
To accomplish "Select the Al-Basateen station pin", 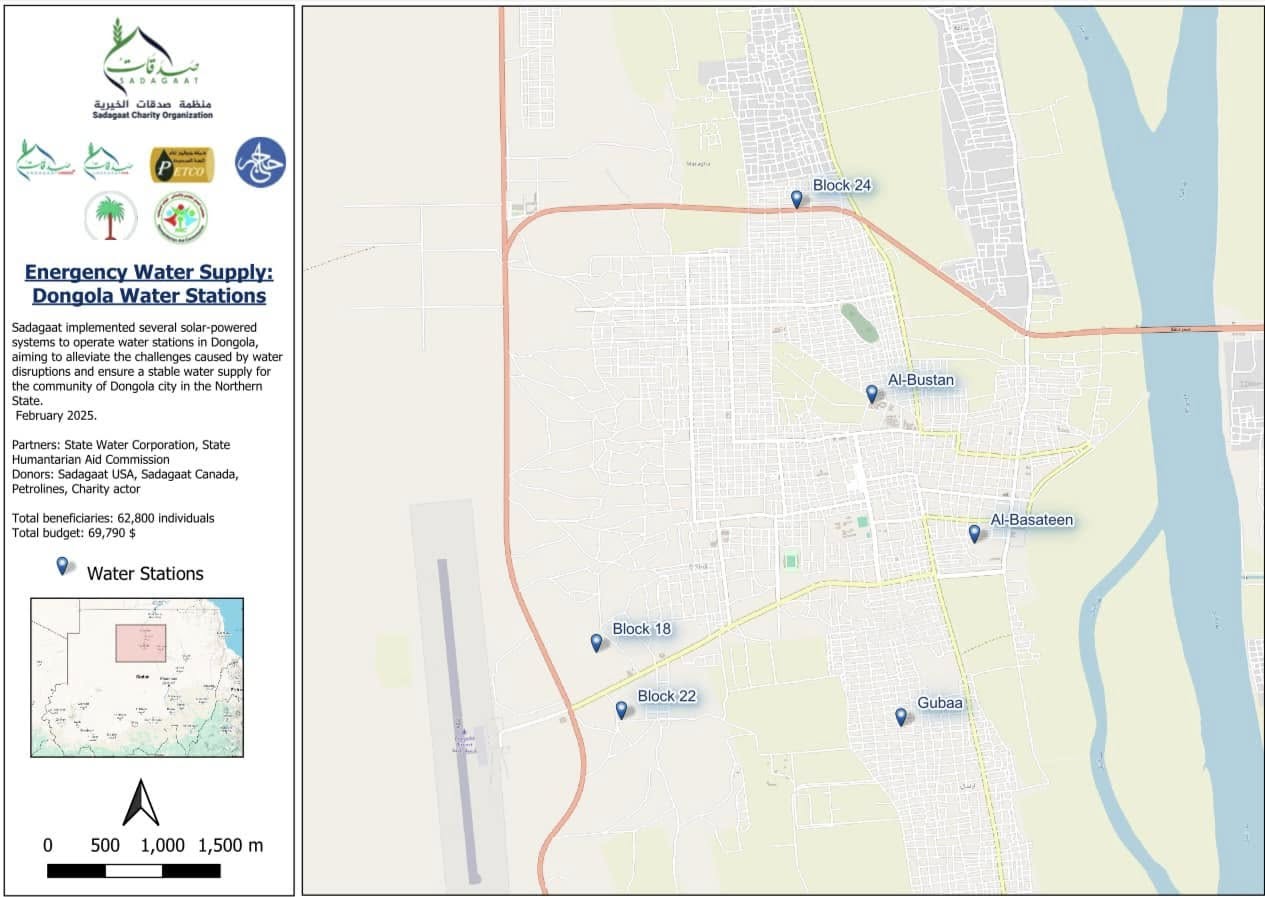I will tap(975, 534).
